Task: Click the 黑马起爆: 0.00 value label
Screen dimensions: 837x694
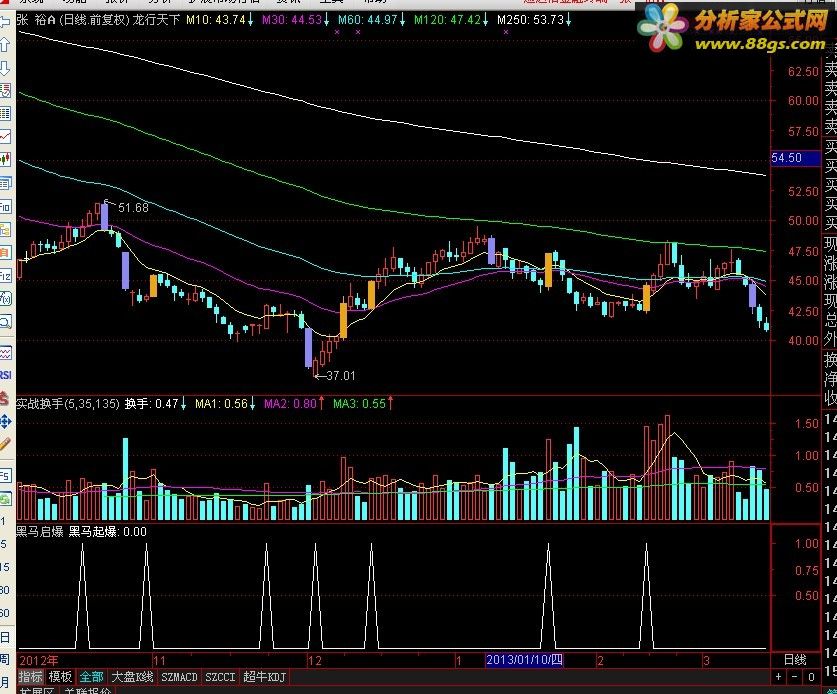Action: coord(107,532)
